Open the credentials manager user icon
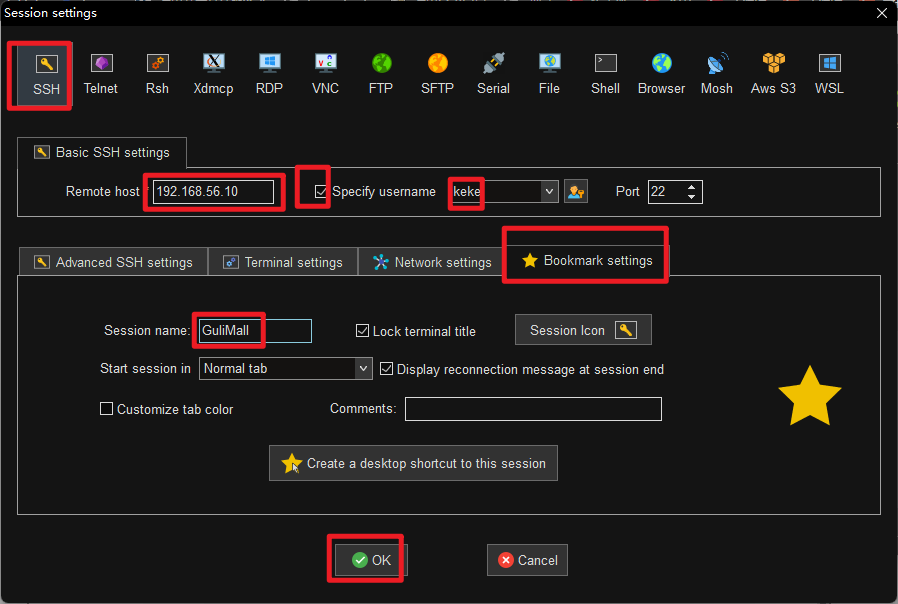This screenshot has width=898, height=604. click(576, 192)
